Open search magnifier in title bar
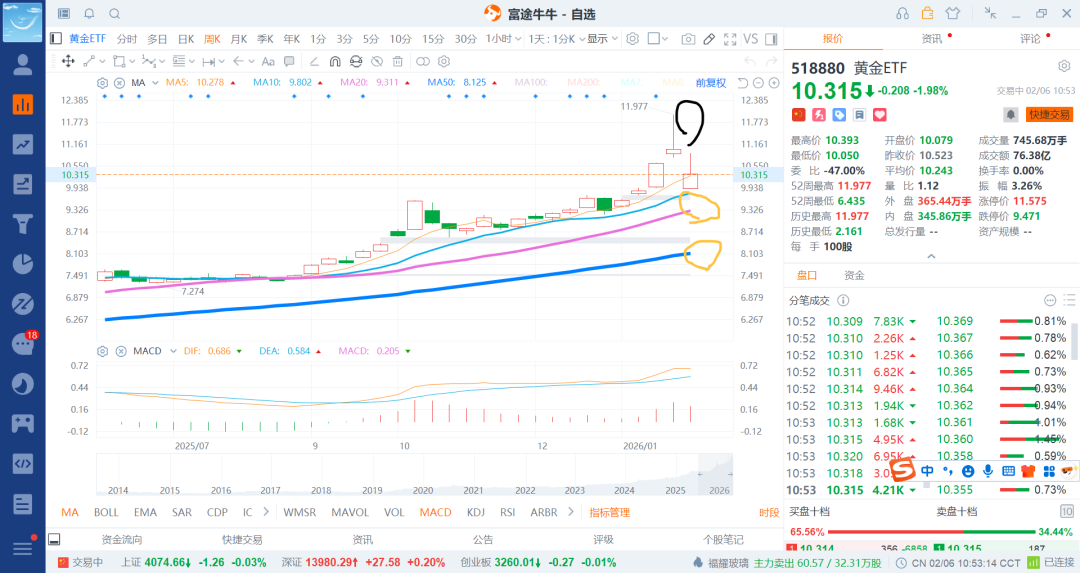 pyautogui.click(x=115, y=14)
